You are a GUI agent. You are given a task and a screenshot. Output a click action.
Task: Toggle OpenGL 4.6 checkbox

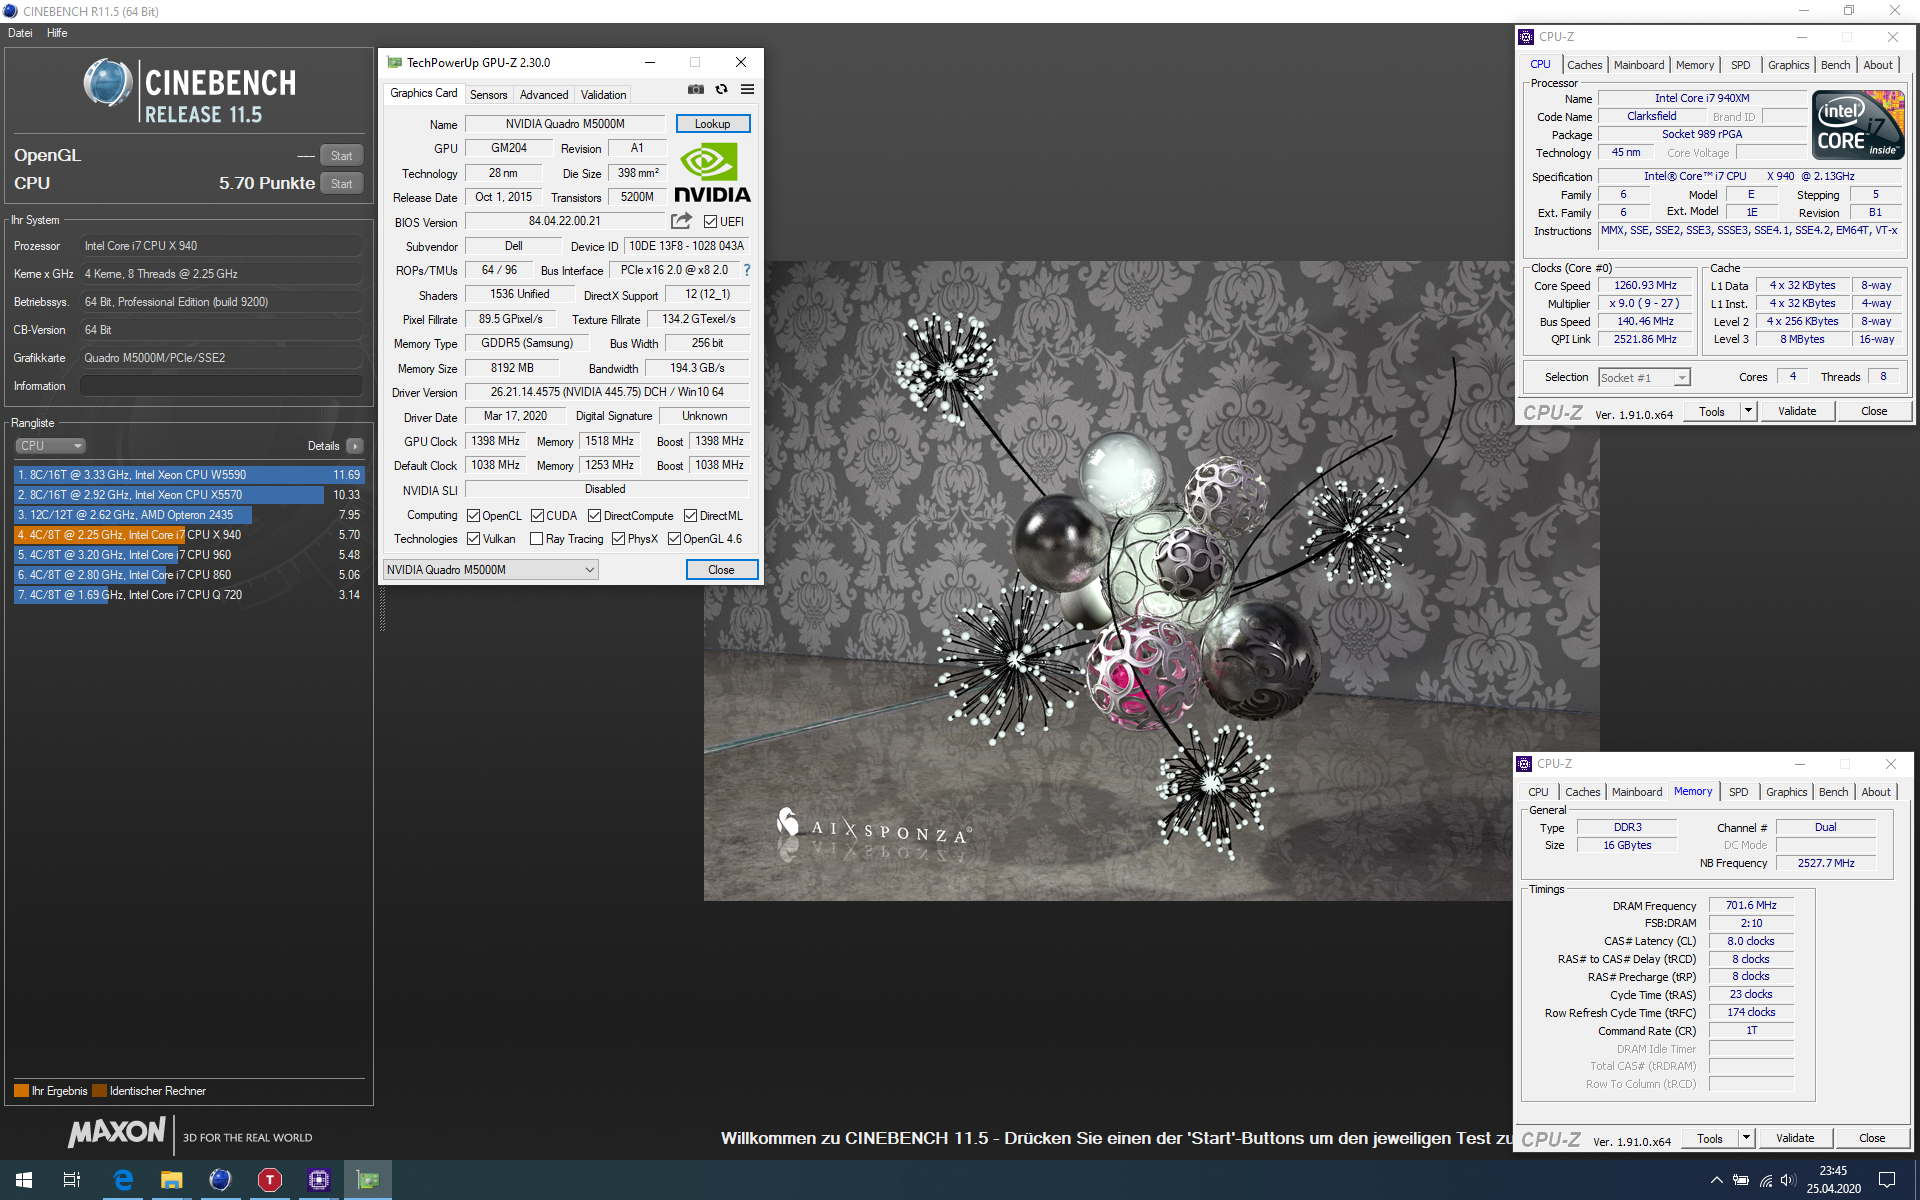[674, 539]
